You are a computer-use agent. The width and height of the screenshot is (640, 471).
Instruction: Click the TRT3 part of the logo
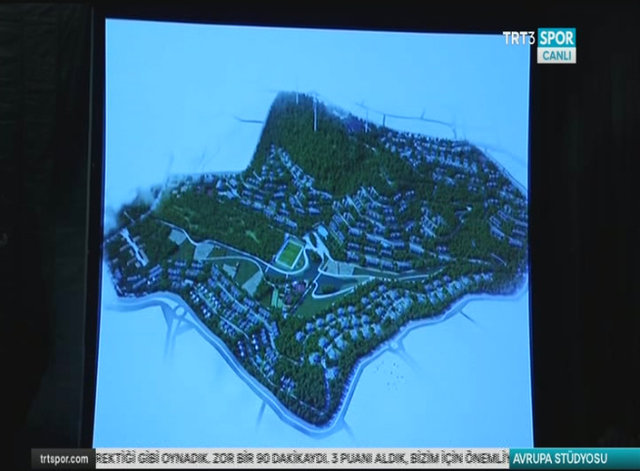(x=519, y=38)
